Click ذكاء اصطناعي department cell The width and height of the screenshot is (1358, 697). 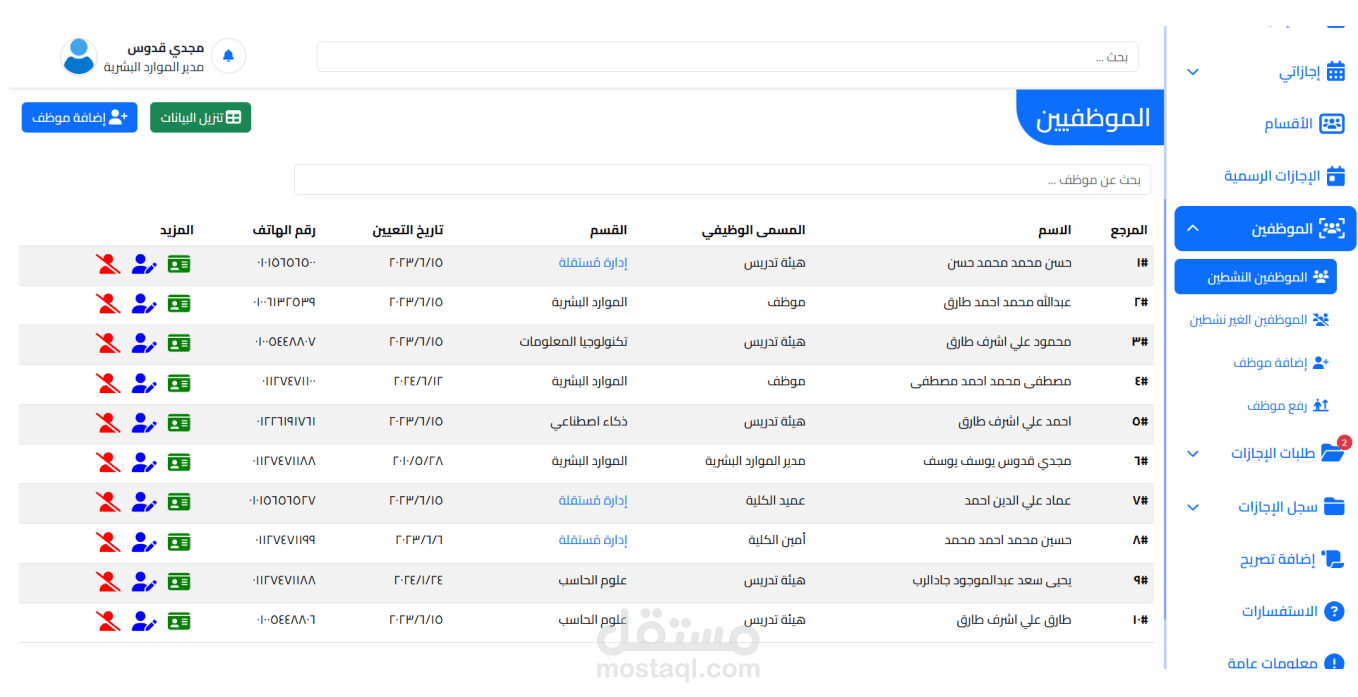coord(589,422)
